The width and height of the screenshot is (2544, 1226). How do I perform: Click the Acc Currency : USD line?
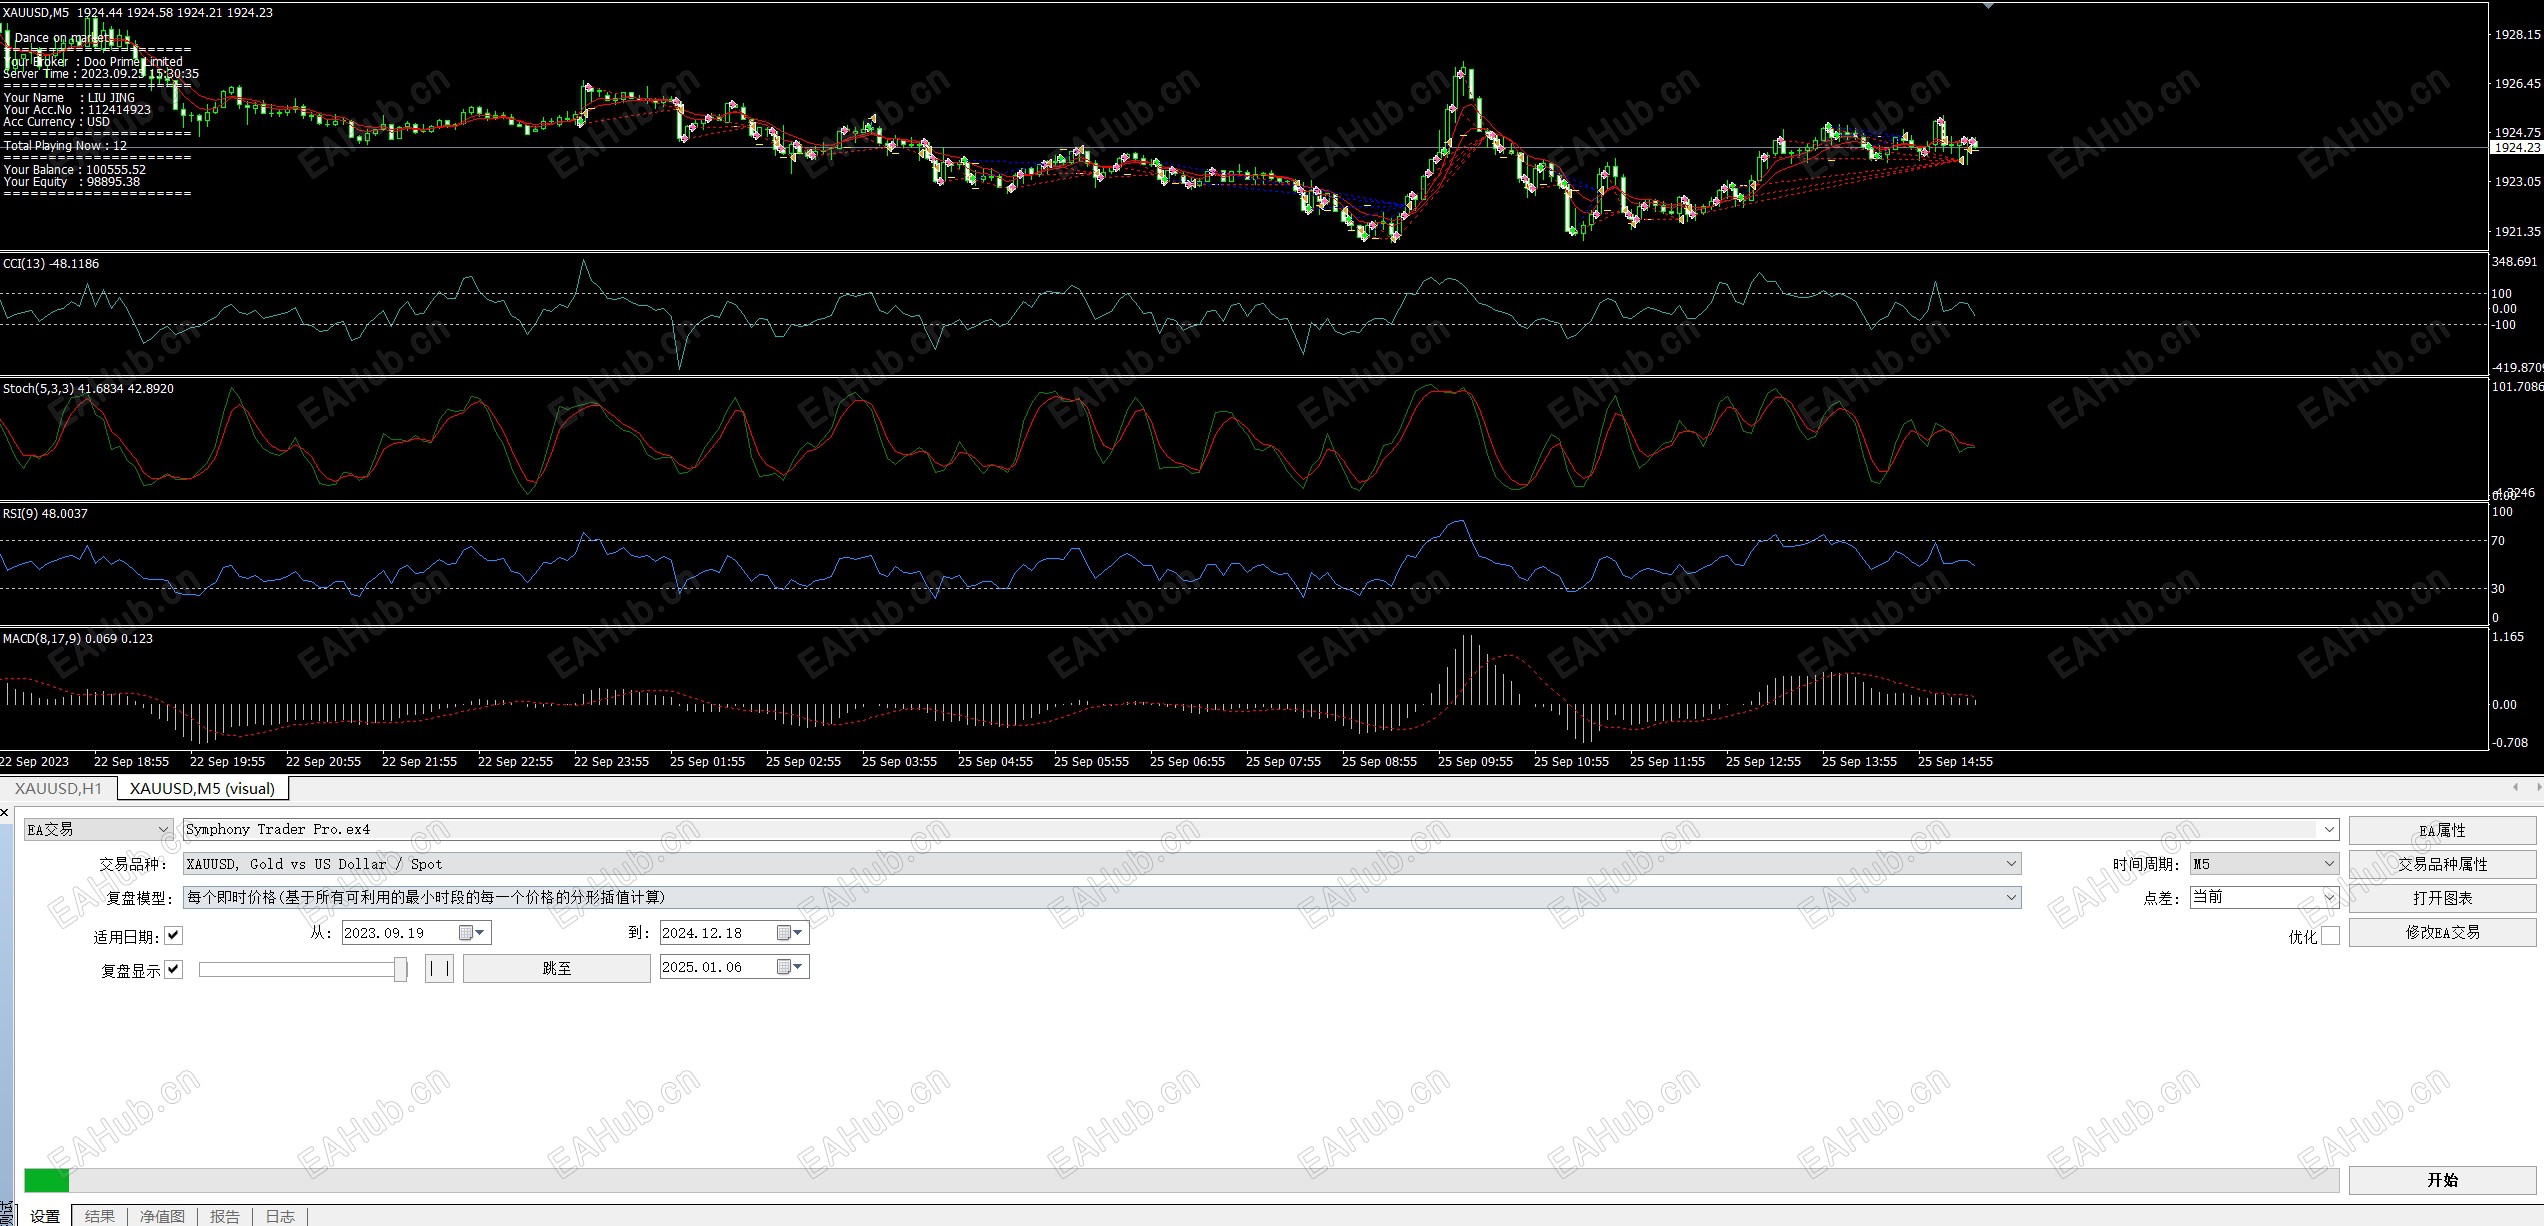(57, 121)
